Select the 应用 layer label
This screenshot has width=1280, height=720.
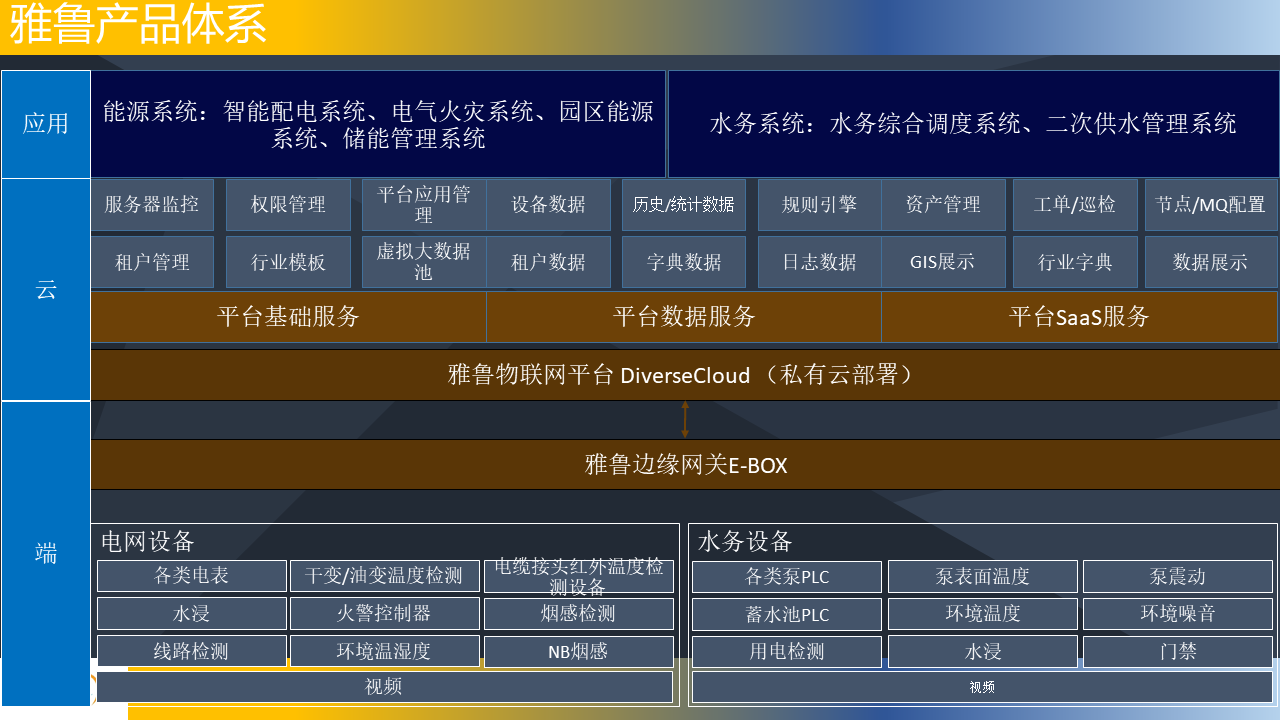[46, 124]
